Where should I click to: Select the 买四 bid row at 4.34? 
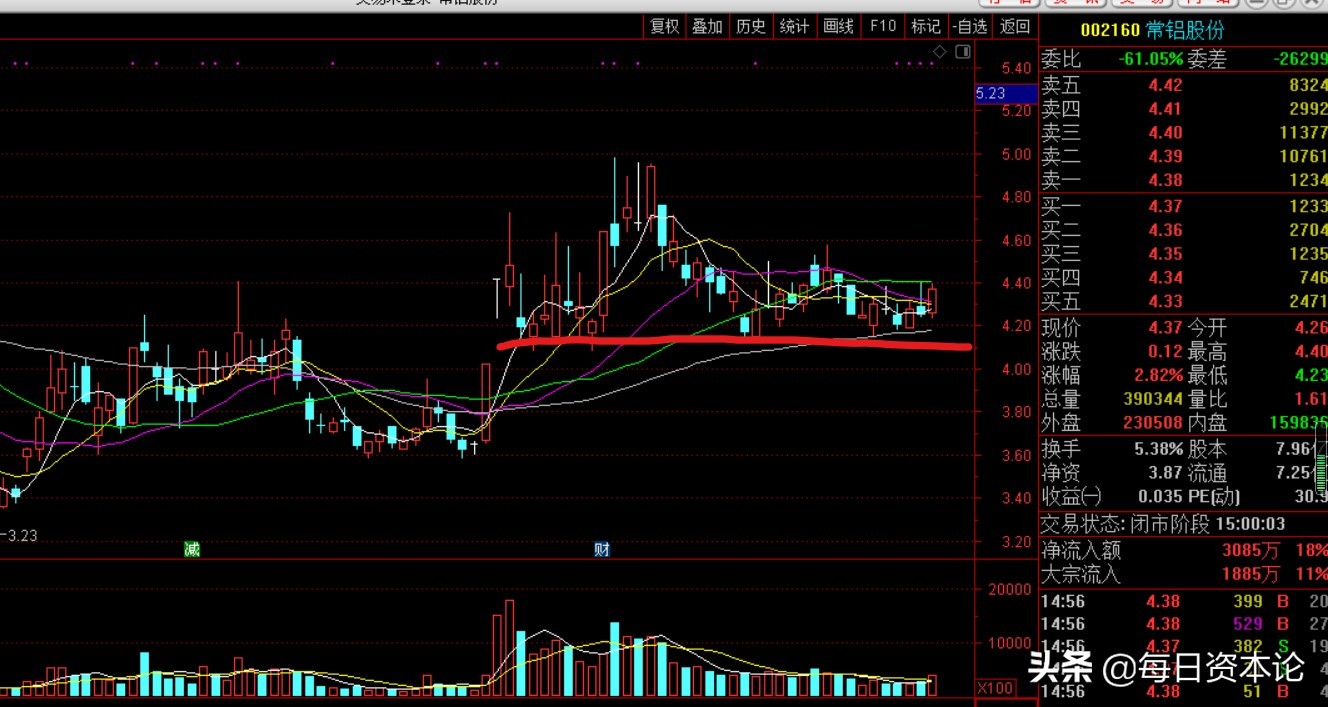point(1184,278)
